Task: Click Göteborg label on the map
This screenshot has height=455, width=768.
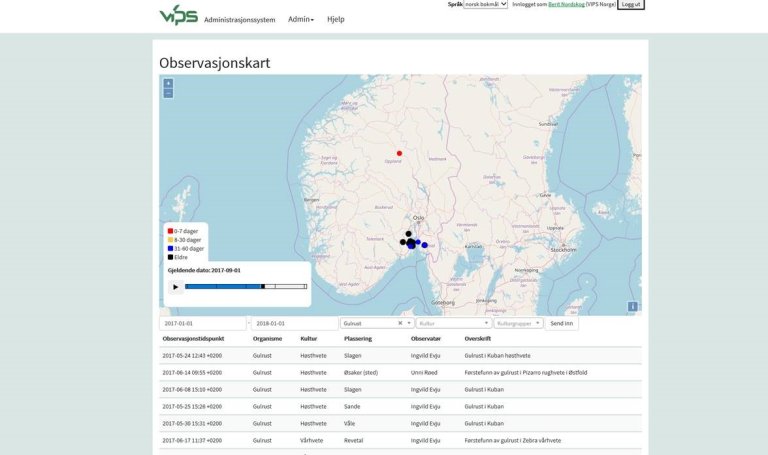Action: click(x=443, y=303)
